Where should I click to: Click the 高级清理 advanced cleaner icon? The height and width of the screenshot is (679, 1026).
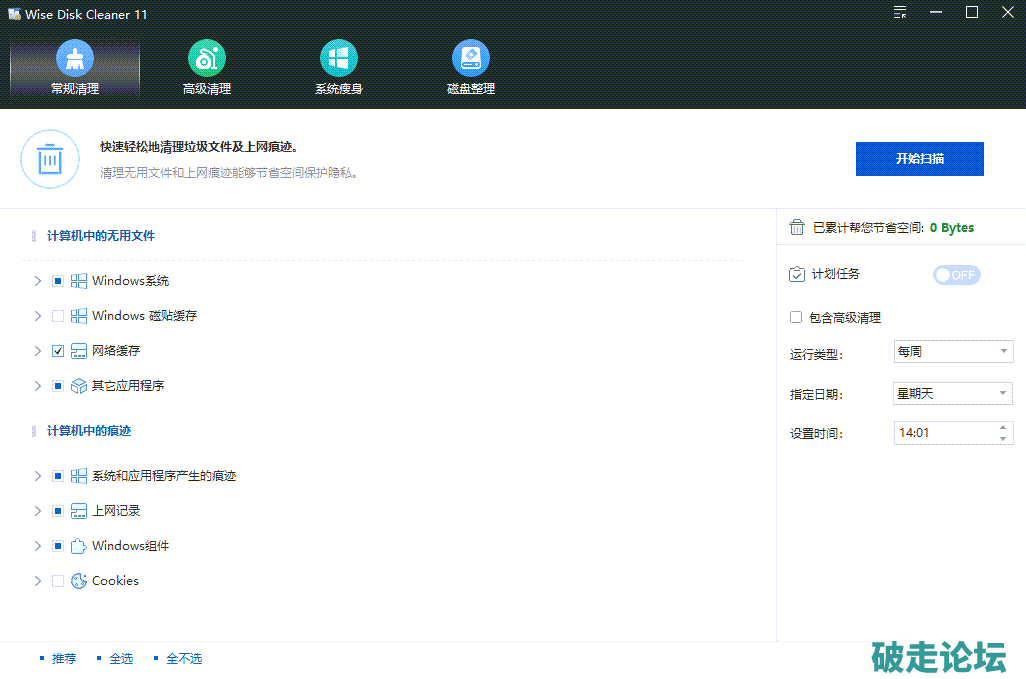click(x=207, y=59)
